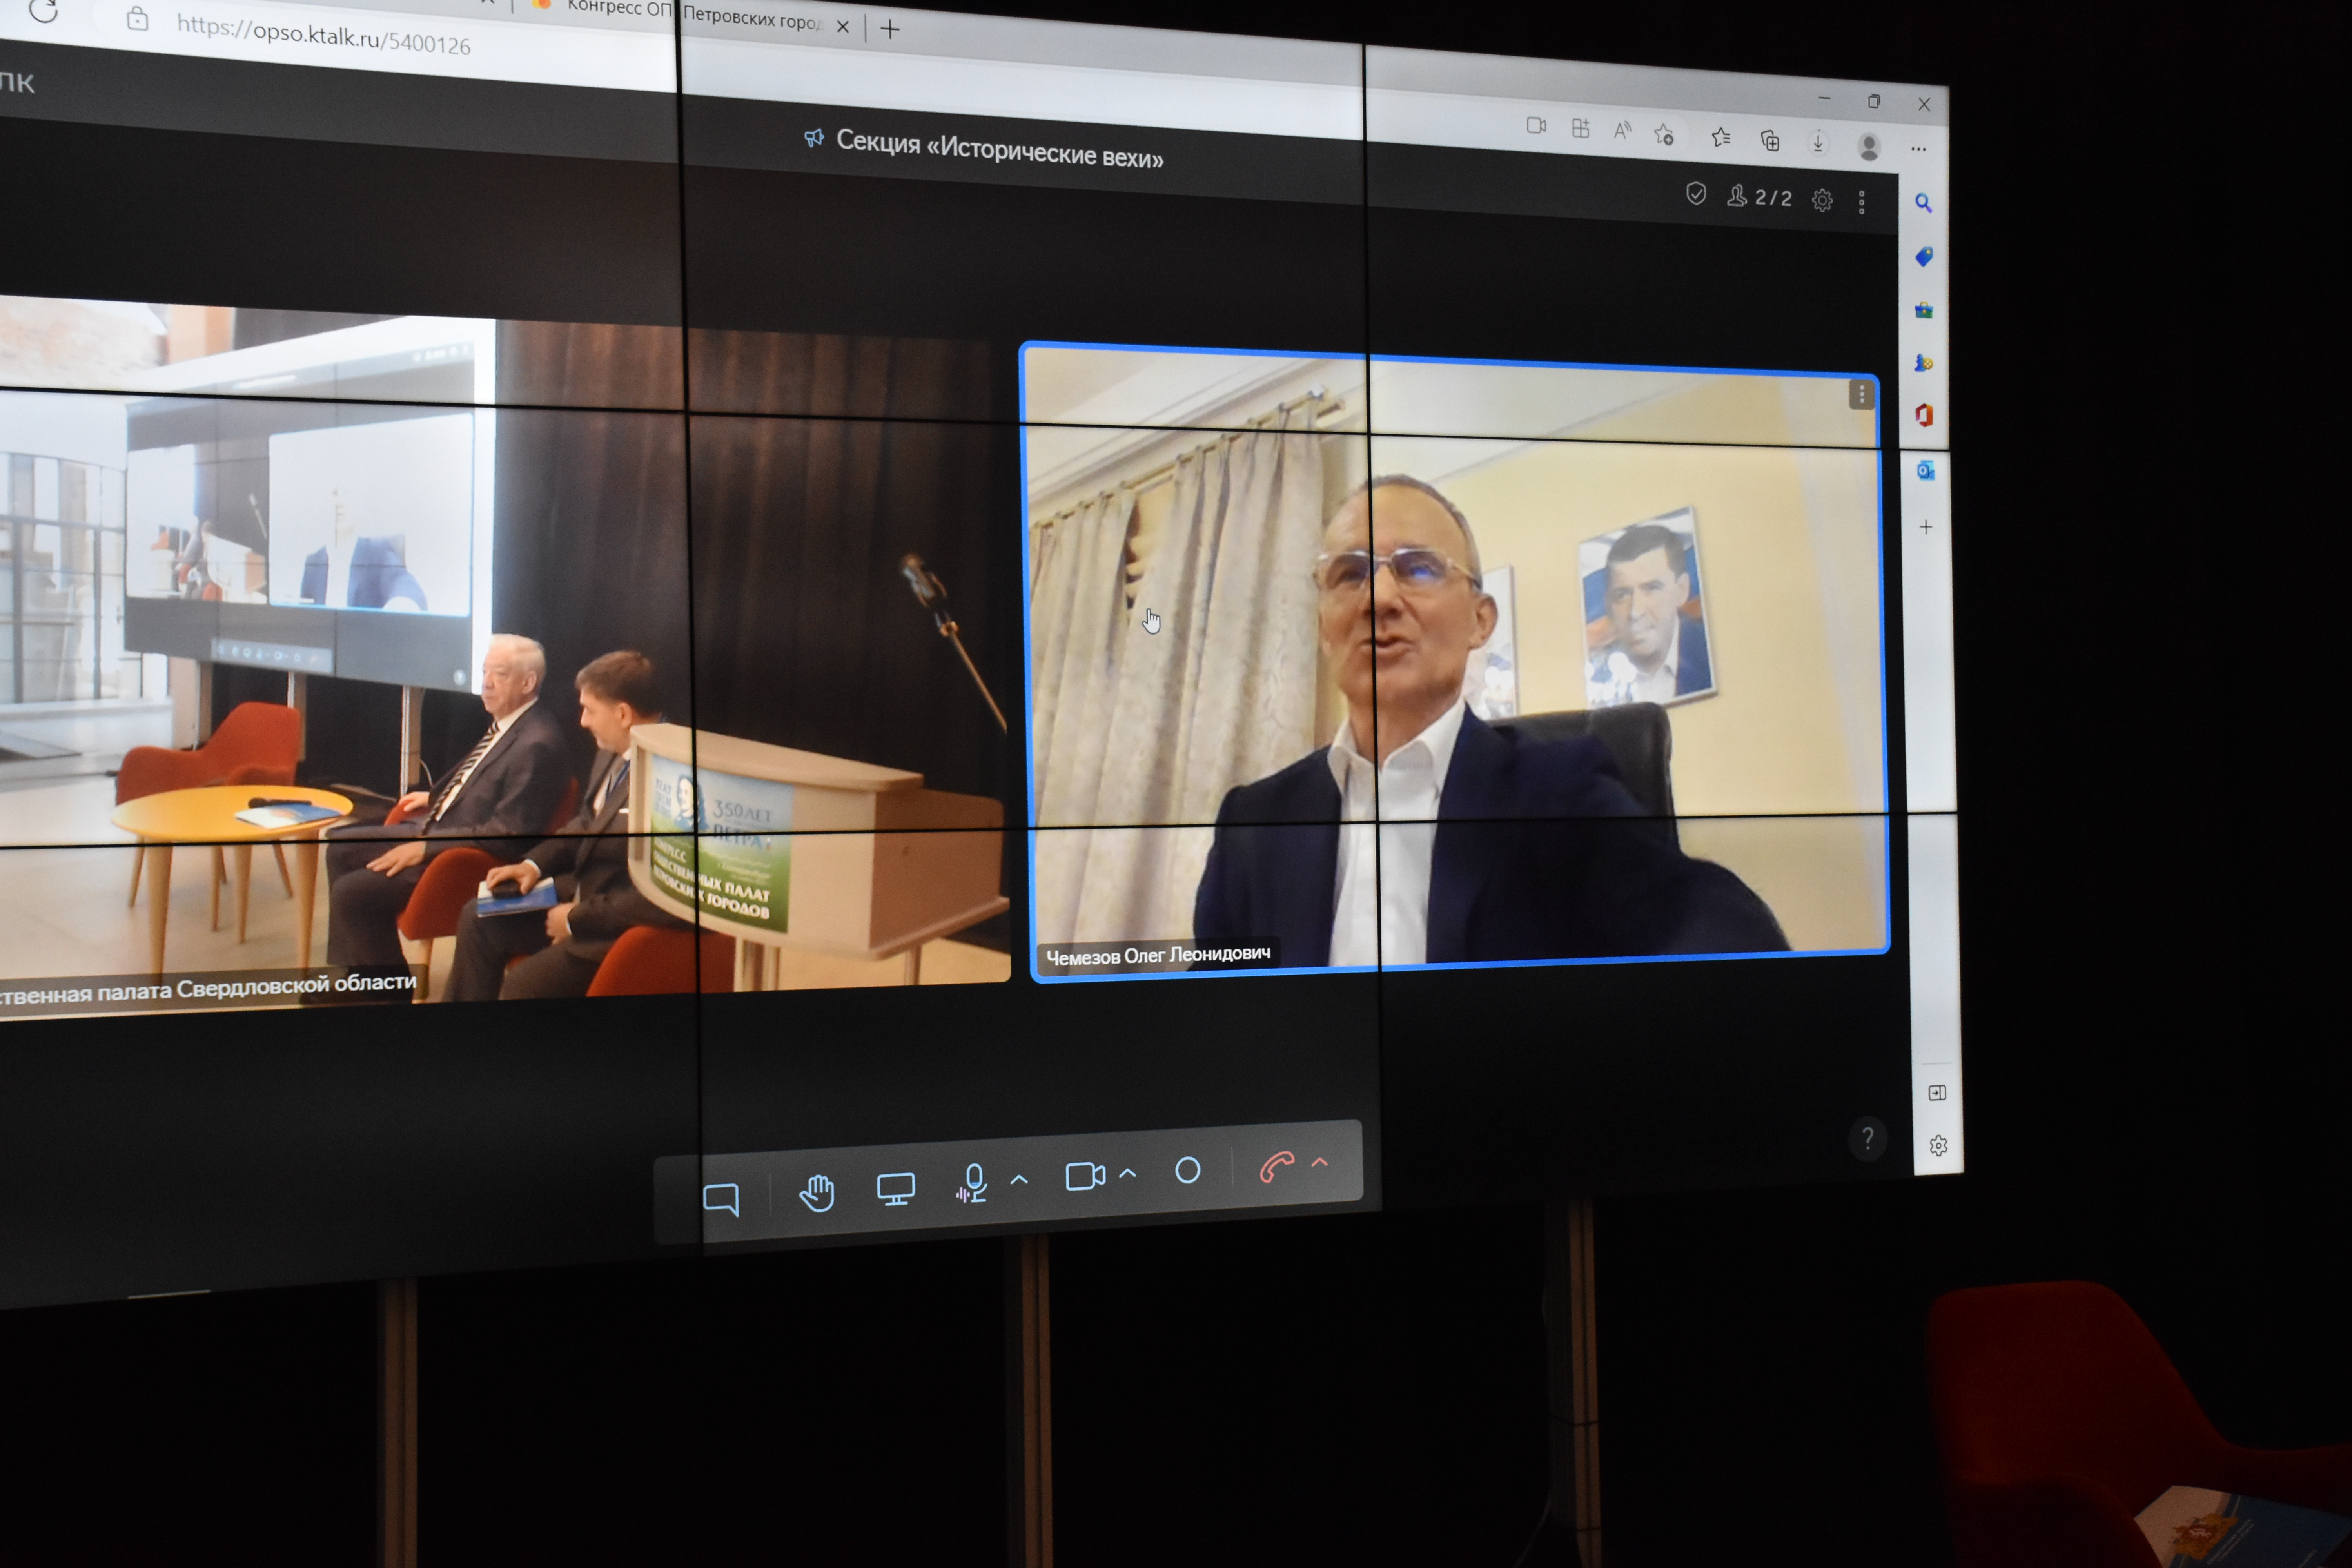2352x1568 pixels.
Task: Hide the Edge sidebar
Action: 1937,1093
